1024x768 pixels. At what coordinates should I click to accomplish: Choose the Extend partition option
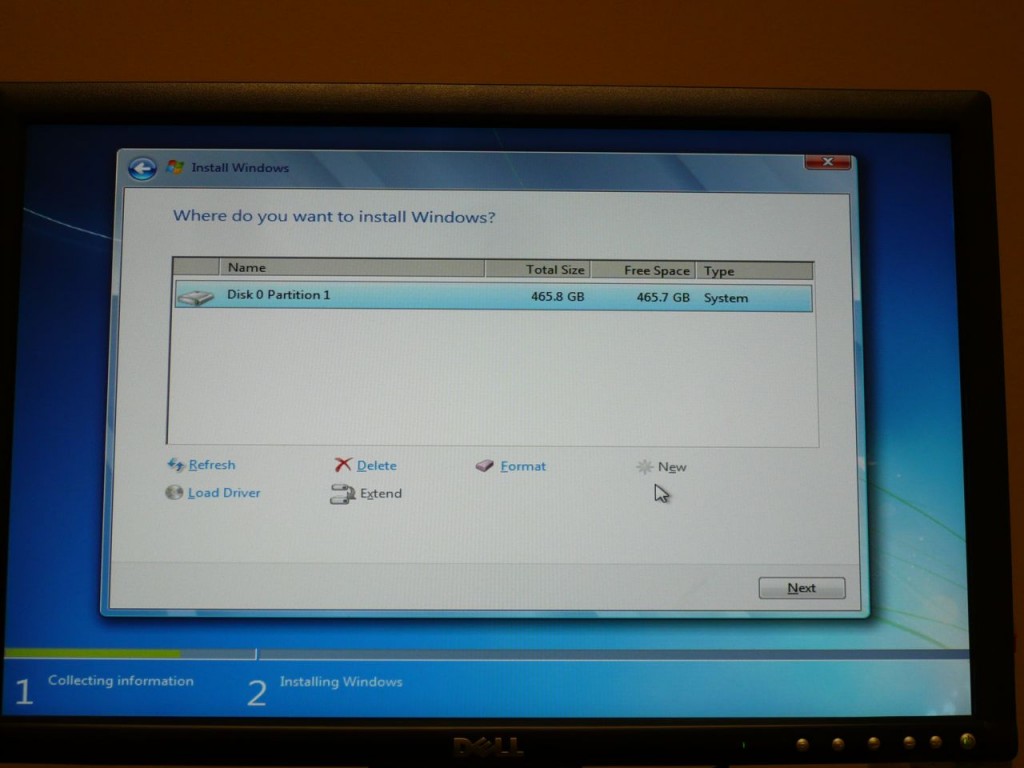coord(381,494)
